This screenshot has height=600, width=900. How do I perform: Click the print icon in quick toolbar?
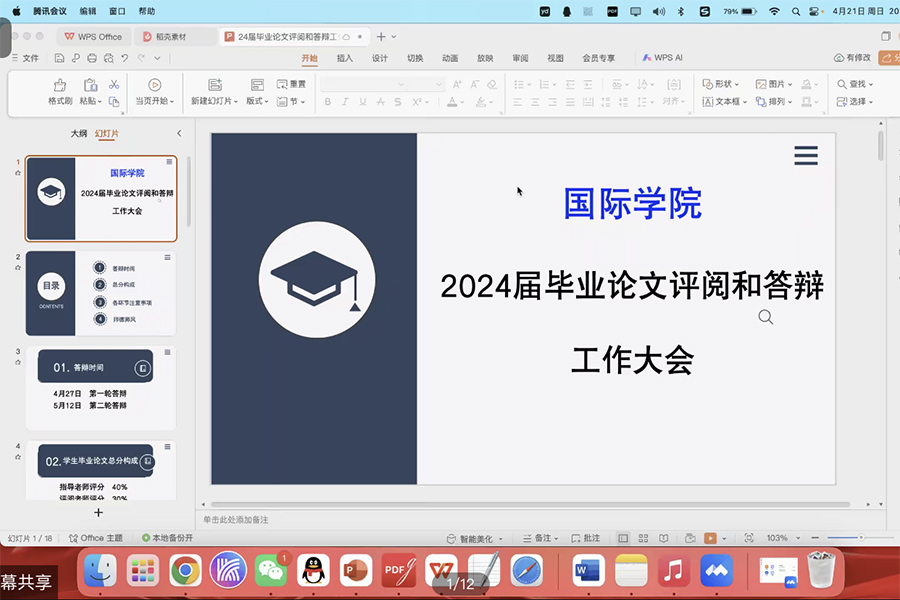coord(91,59)
